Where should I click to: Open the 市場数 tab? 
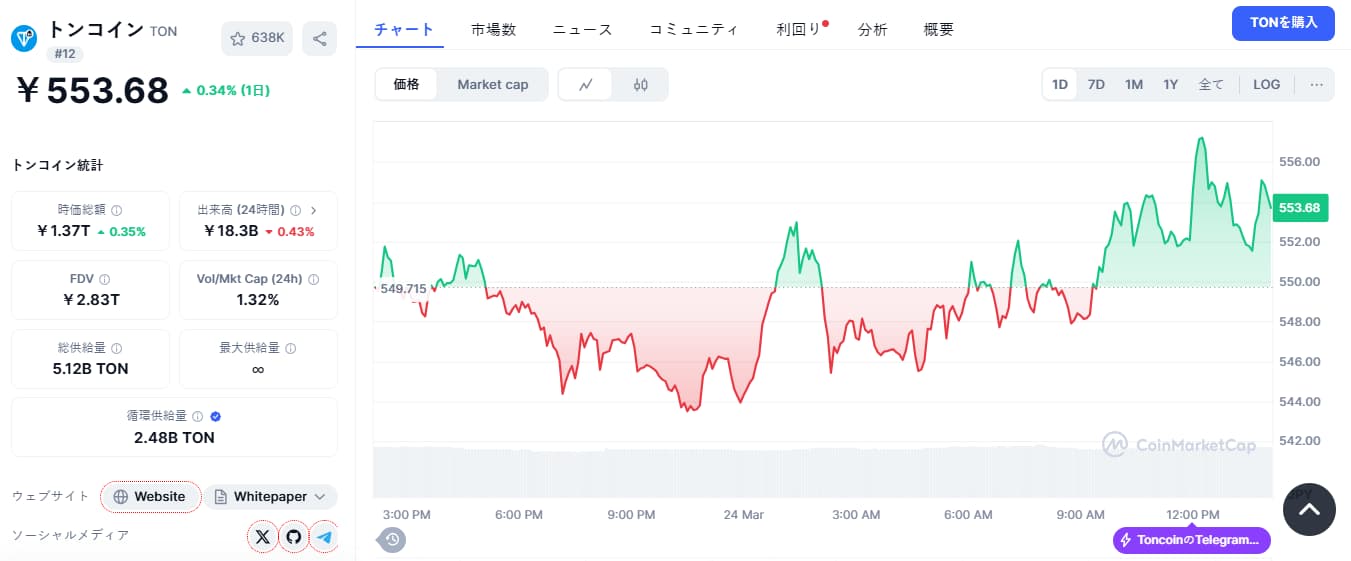coord(493,29)
